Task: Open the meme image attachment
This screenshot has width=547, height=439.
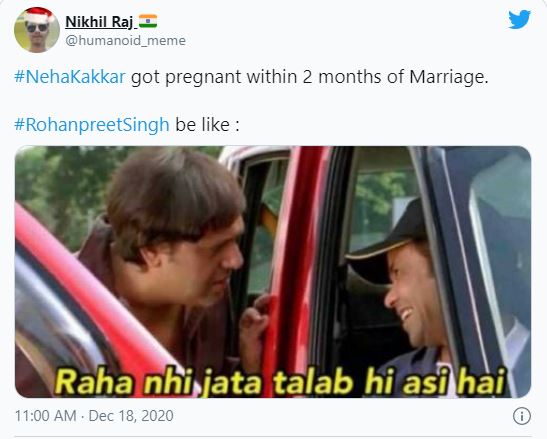Action: click(x=273, y=272)
